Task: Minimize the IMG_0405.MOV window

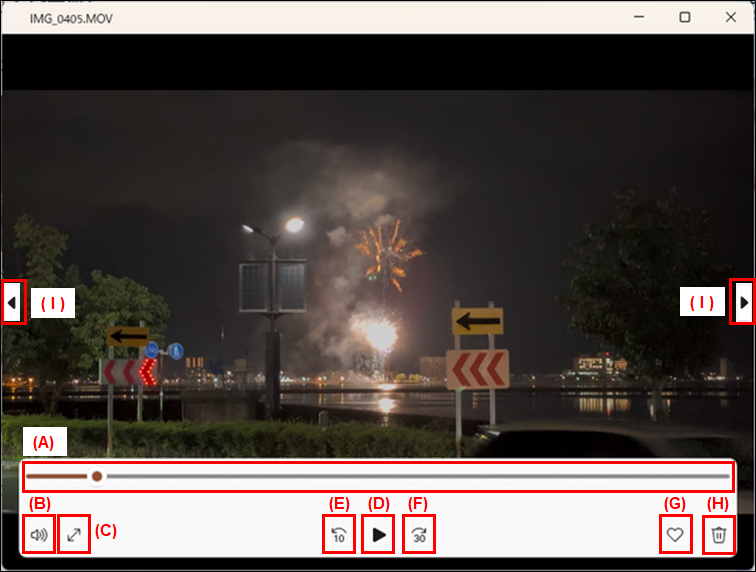Action: tap(638, 17)
